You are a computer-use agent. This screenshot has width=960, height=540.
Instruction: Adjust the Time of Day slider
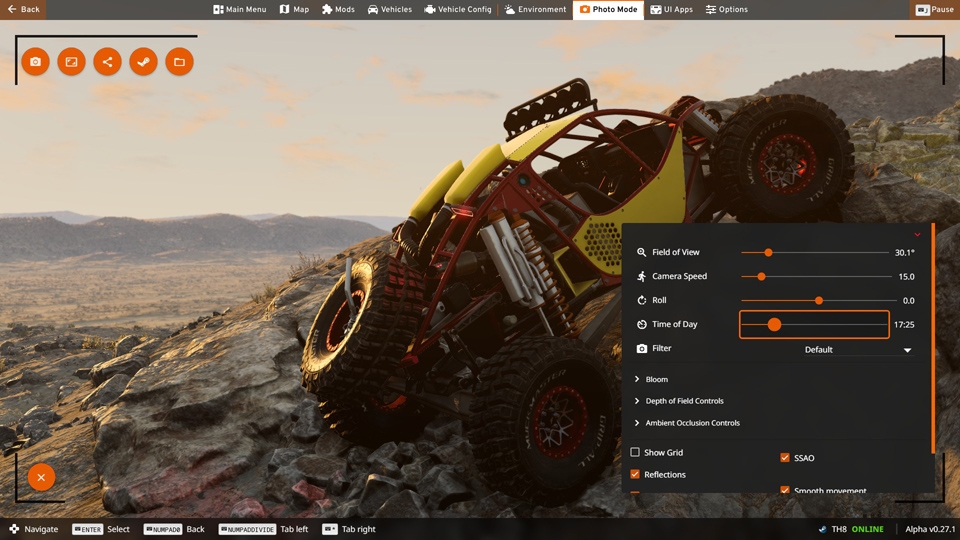(814, 324)
